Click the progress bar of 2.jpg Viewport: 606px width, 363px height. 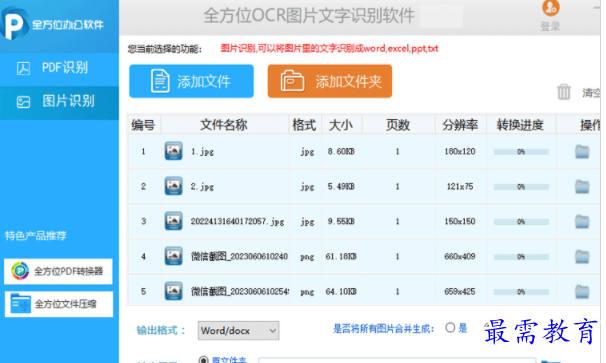click(x=521, y=187)
